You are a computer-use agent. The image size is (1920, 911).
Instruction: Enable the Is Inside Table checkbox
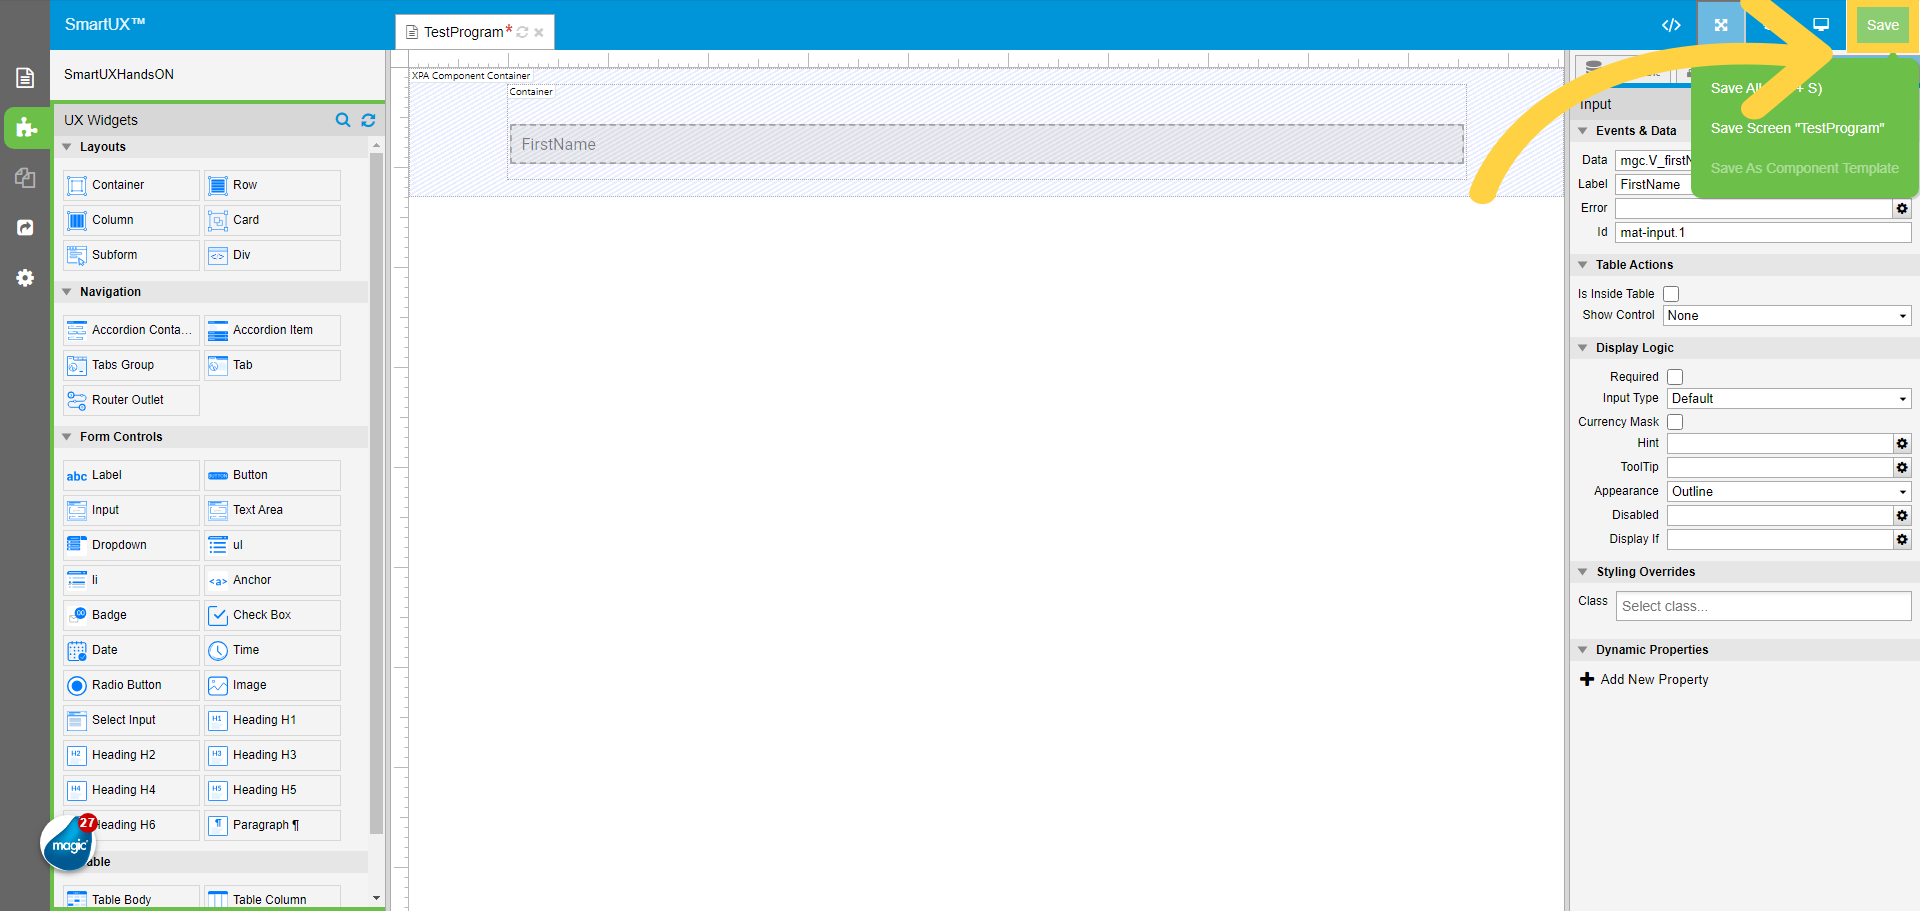[x=1671, y=294]
